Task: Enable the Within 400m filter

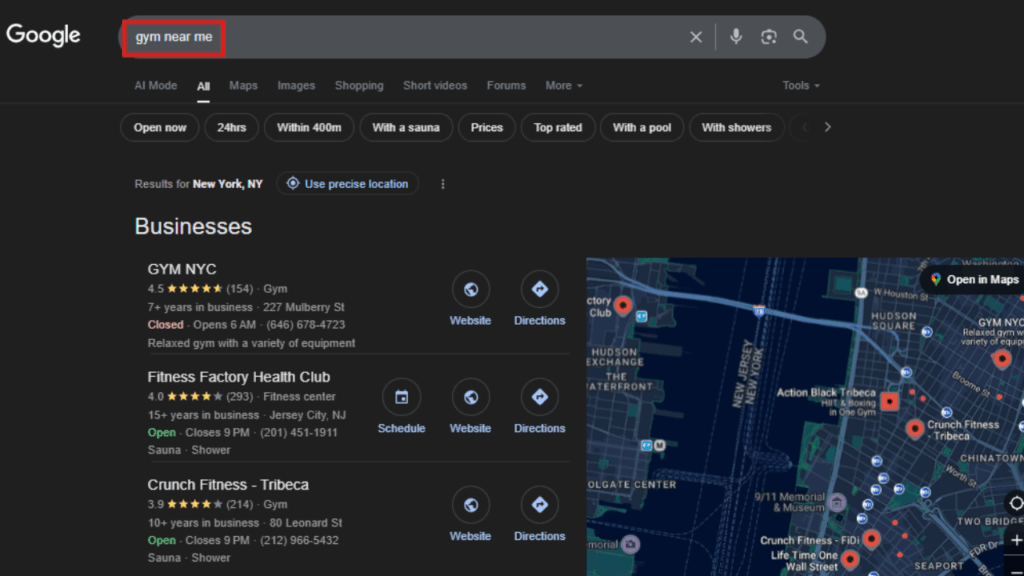Action: pos(309,127)
